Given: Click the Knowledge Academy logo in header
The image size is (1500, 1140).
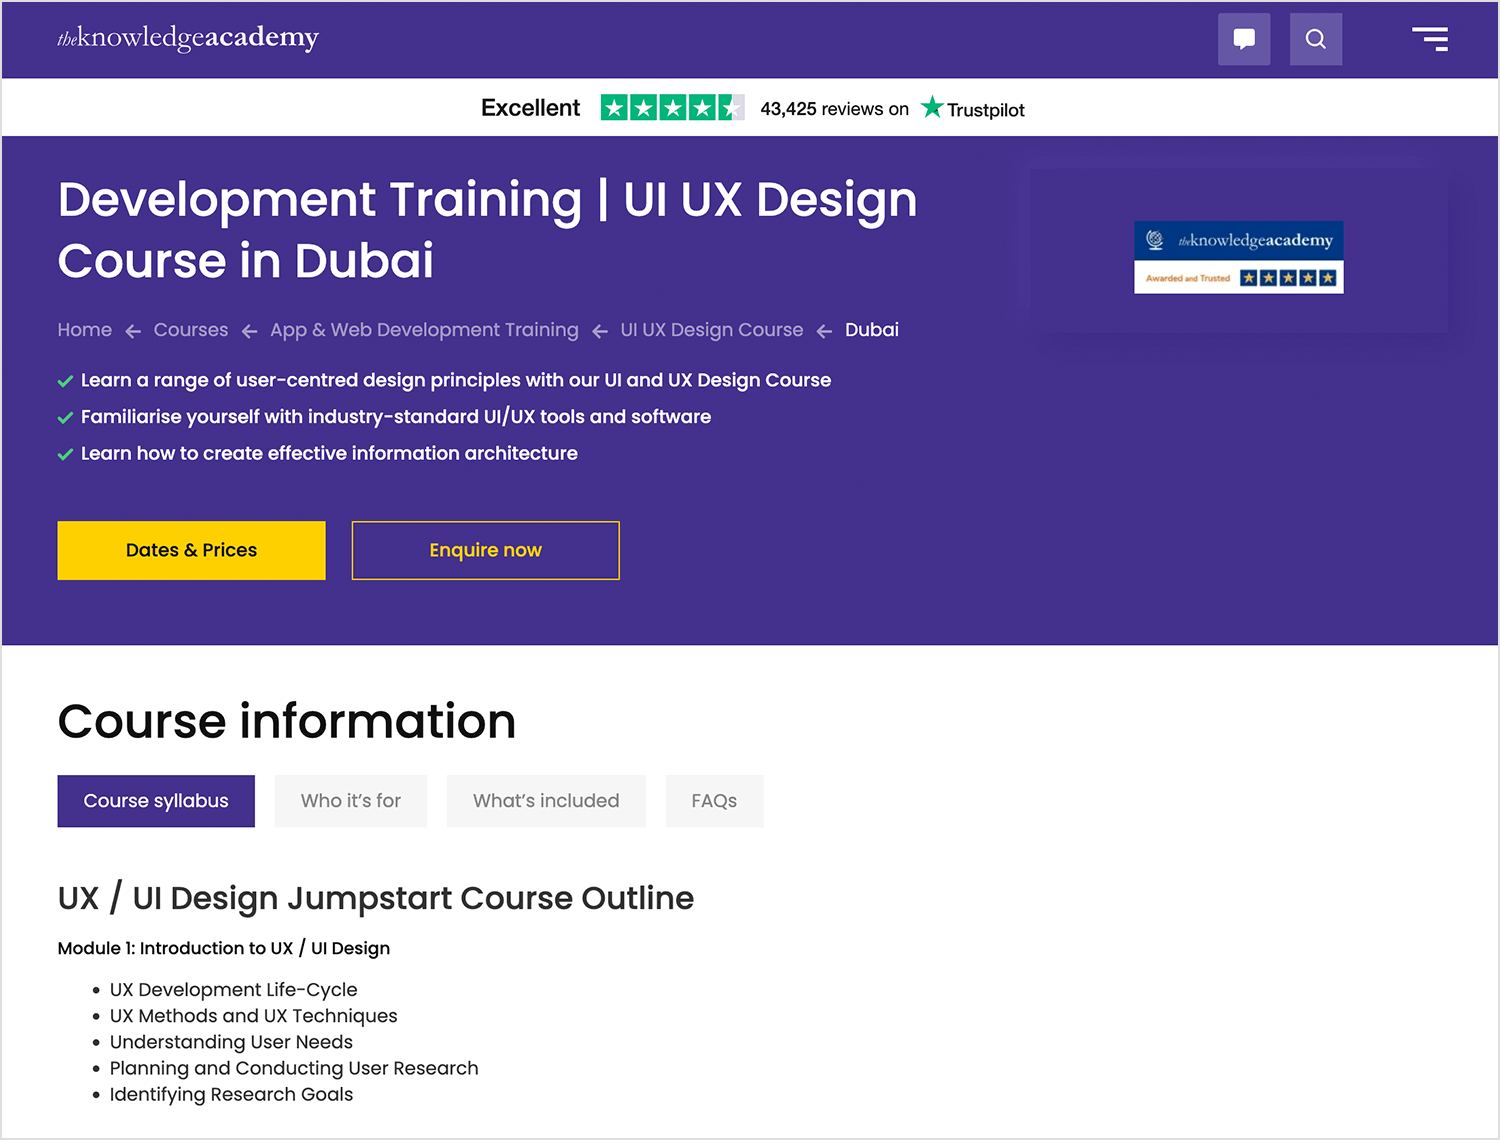Looking at the screenshot, I should tap(188, 38).
